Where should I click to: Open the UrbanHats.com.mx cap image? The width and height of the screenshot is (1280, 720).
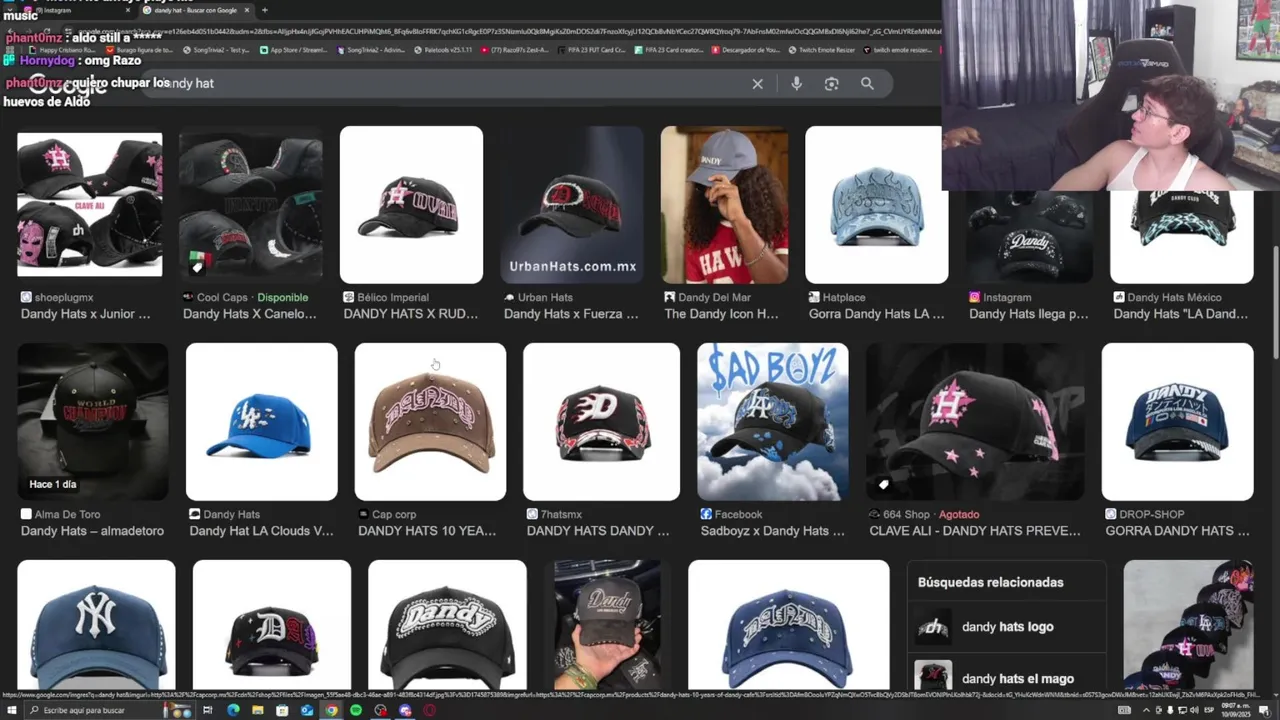click(x=572, y=204)
